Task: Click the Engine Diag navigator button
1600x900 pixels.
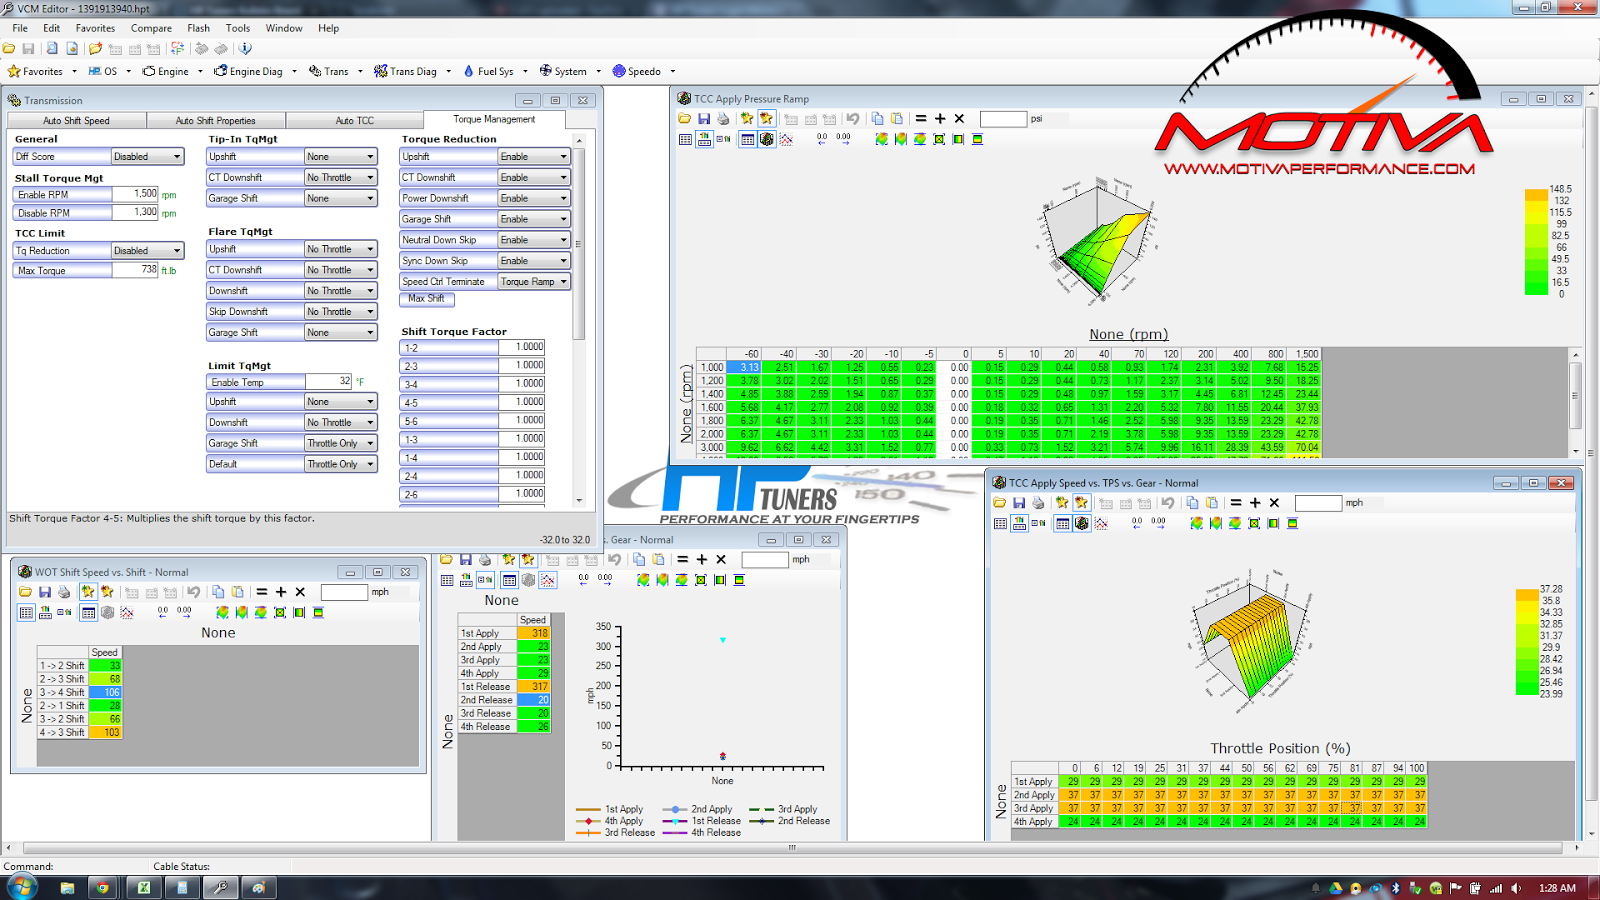Action: pyautogui.click(x=249, y=72)
